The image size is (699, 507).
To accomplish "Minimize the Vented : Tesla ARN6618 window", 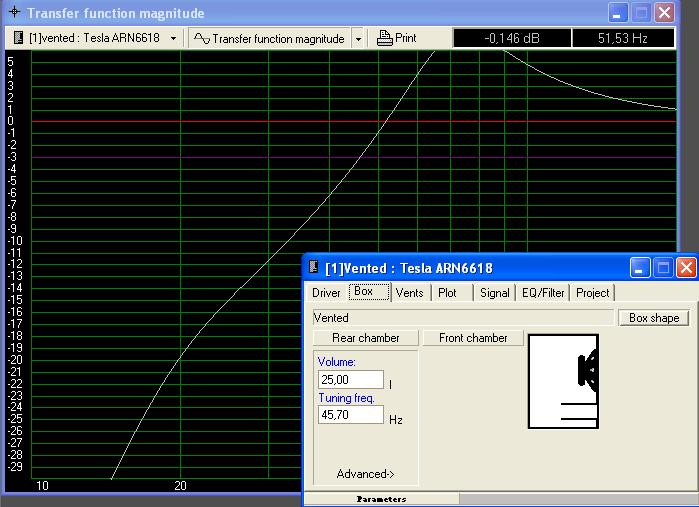I will tap(640, 268).
